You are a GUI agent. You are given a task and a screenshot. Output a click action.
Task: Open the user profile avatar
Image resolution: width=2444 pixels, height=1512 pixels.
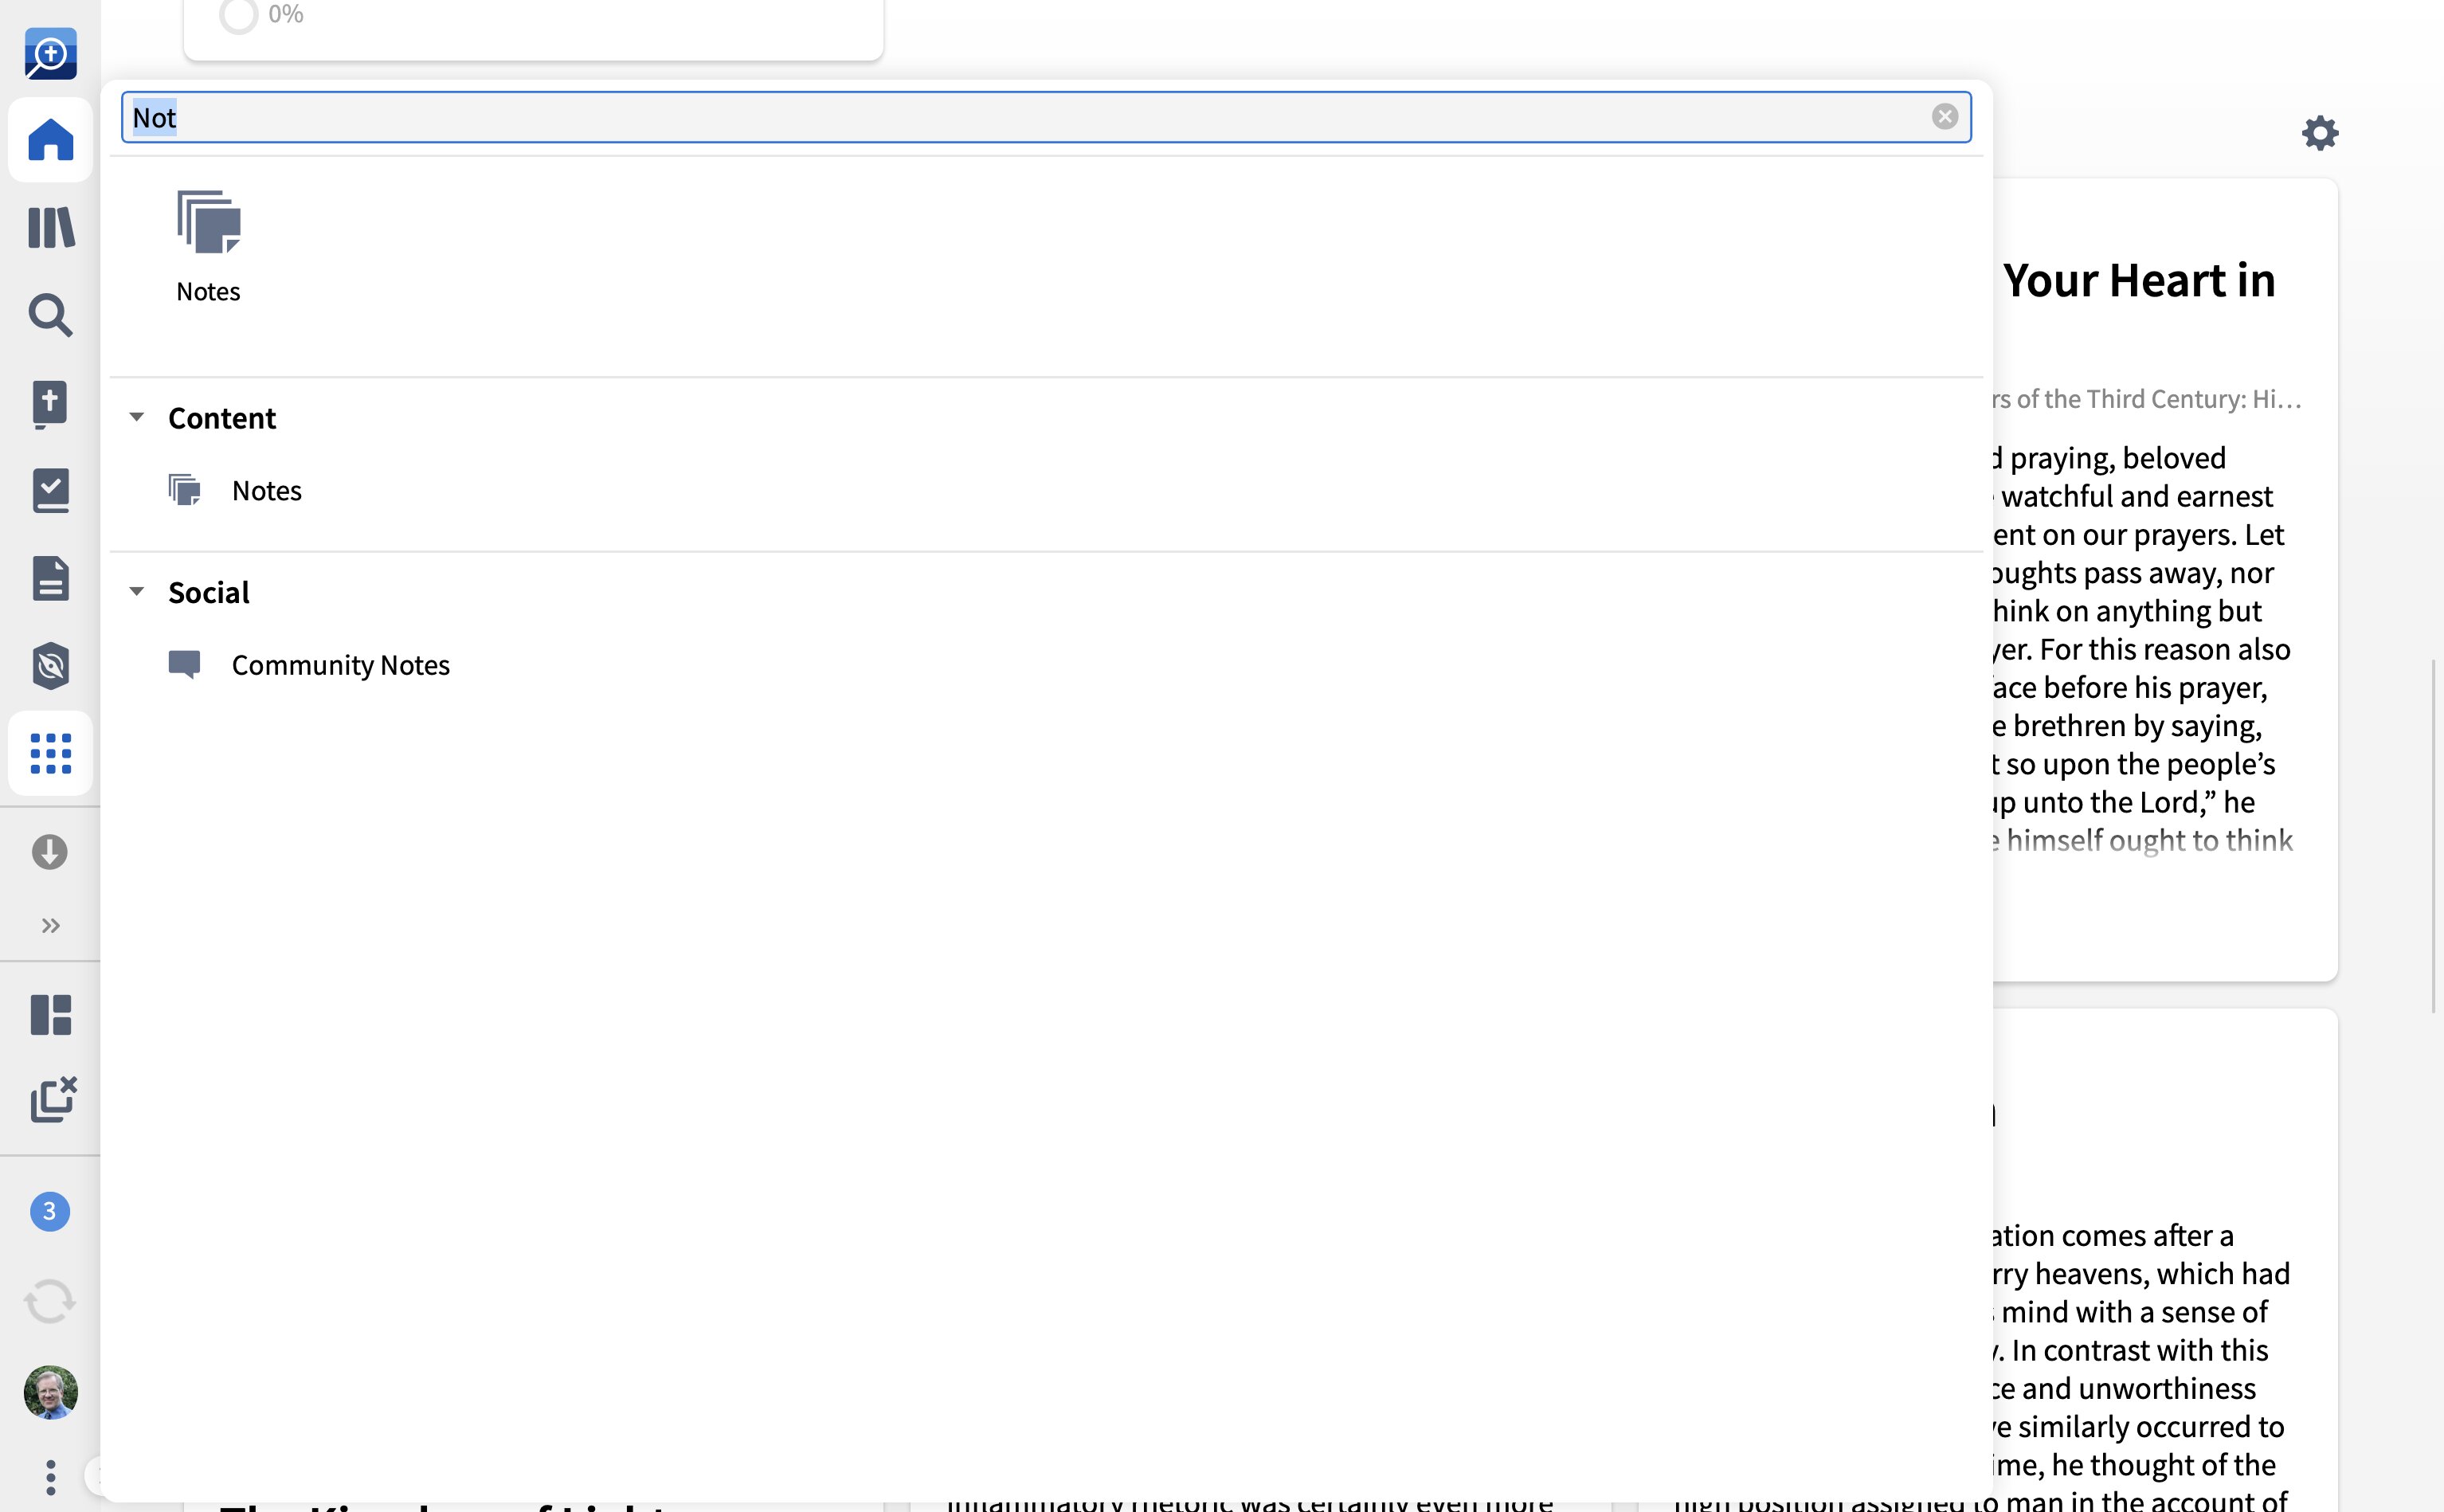pos(50,1392)
